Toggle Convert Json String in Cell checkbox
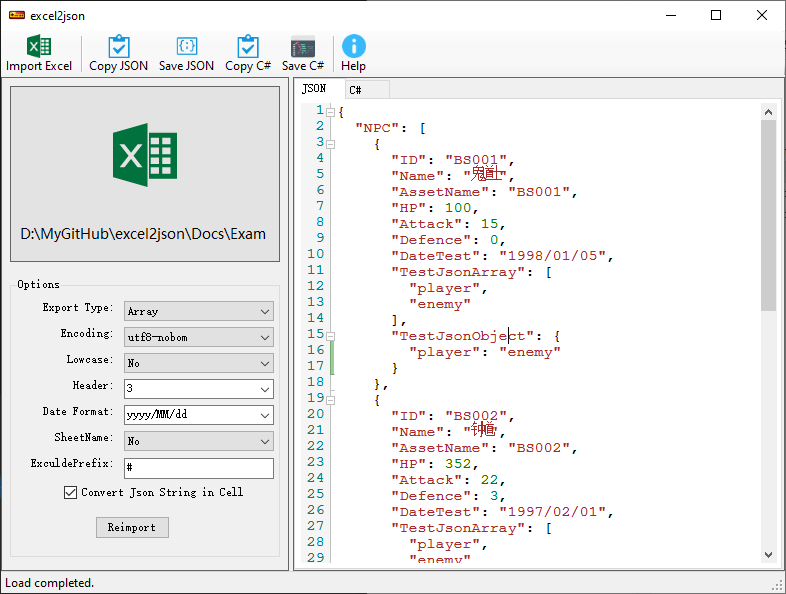 coord(70,493)
